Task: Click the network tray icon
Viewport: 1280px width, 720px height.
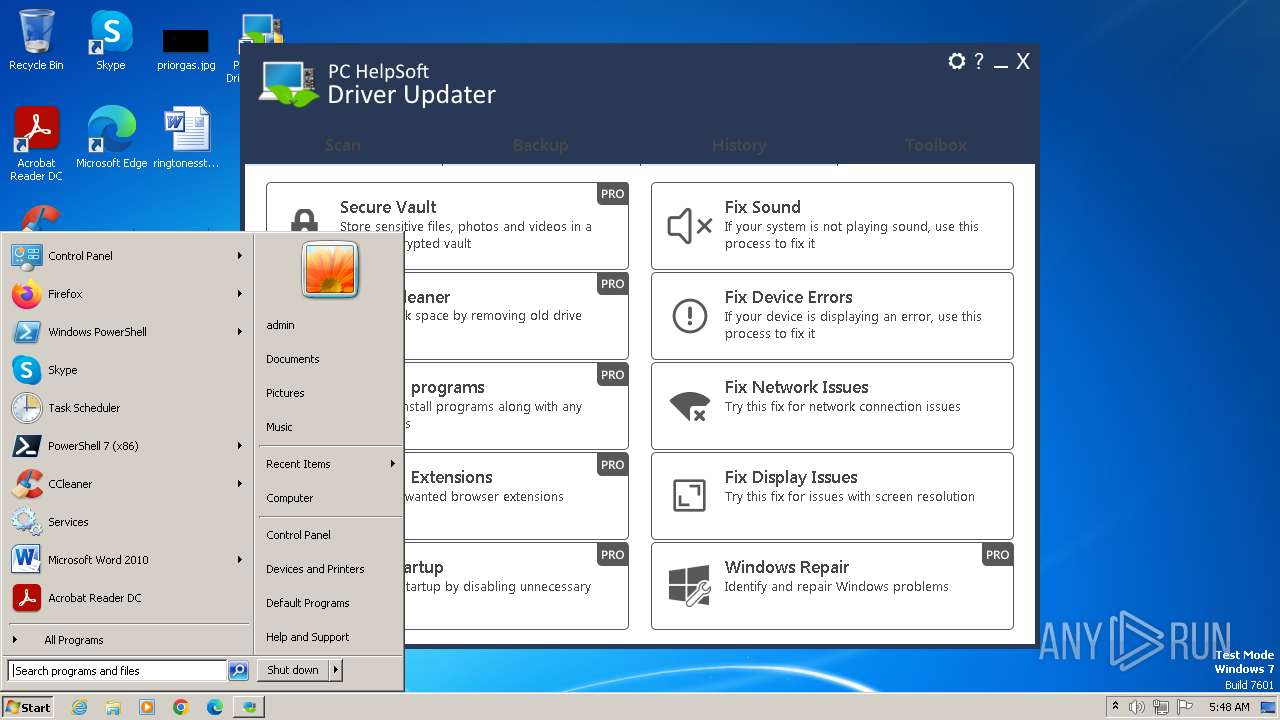Action: 1161,707
